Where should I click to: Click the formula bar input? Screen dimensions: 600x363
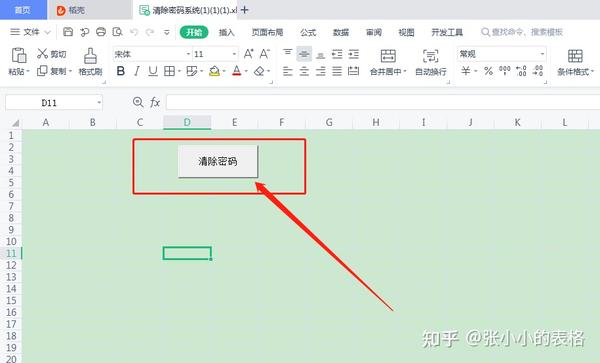pyautogui.click(x=383, y=103)
